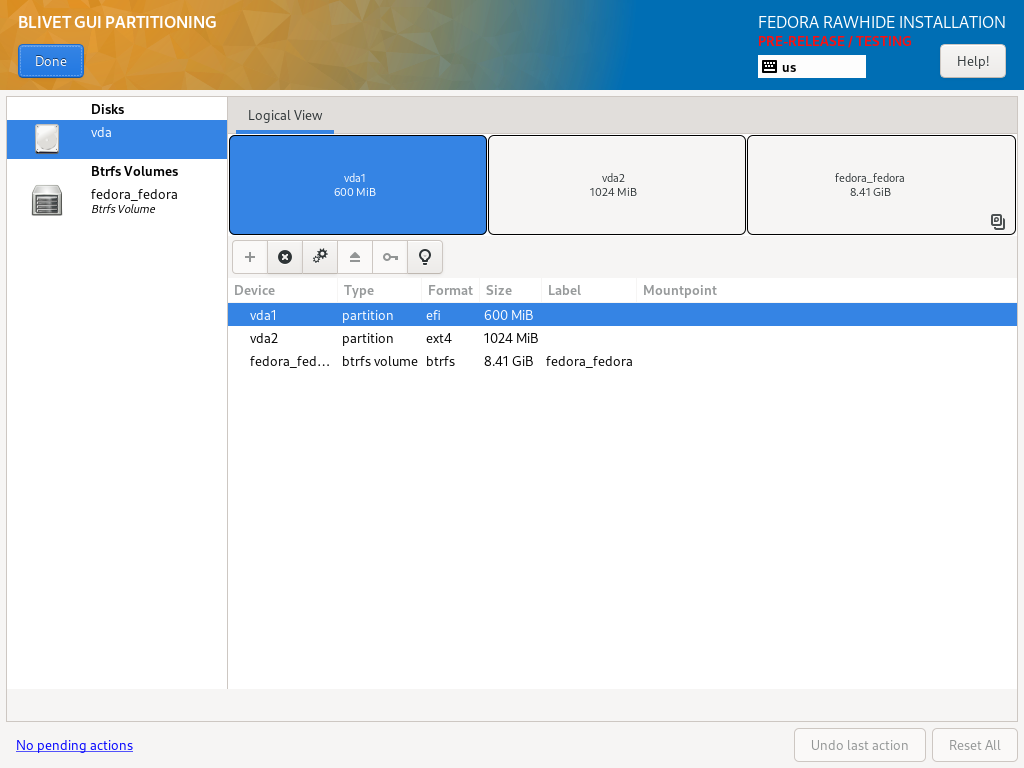Click the delete selected device icon
This screenshot has height=768, width=1024.
[x=285, y=257]
